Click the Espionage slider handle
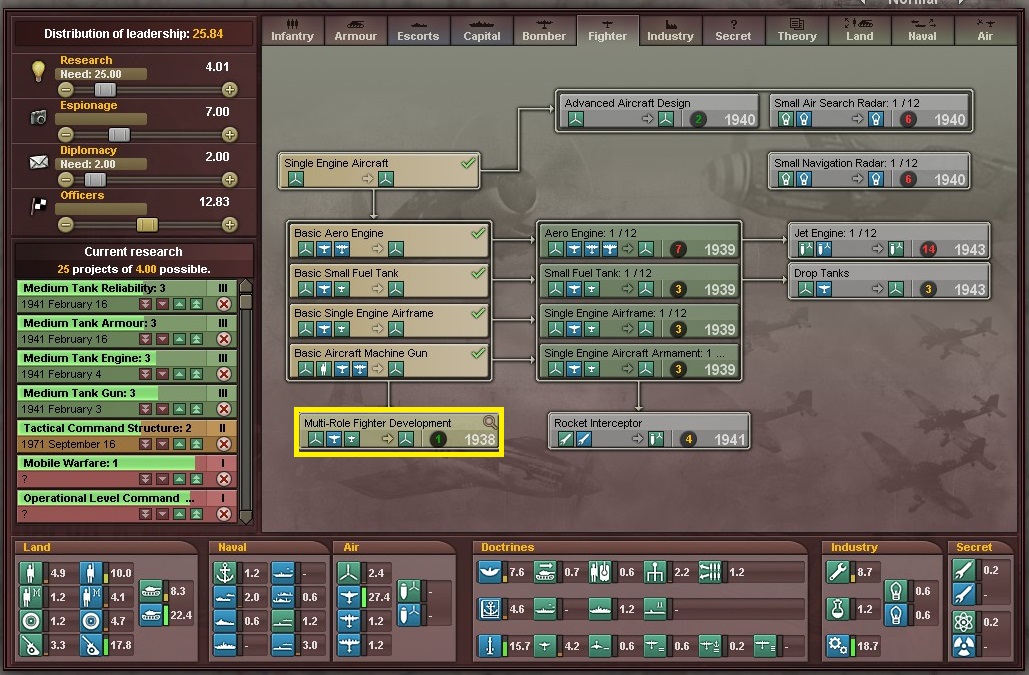This screenshot has height=675, width=1029. pyautogui.click(x=119, y=134)
